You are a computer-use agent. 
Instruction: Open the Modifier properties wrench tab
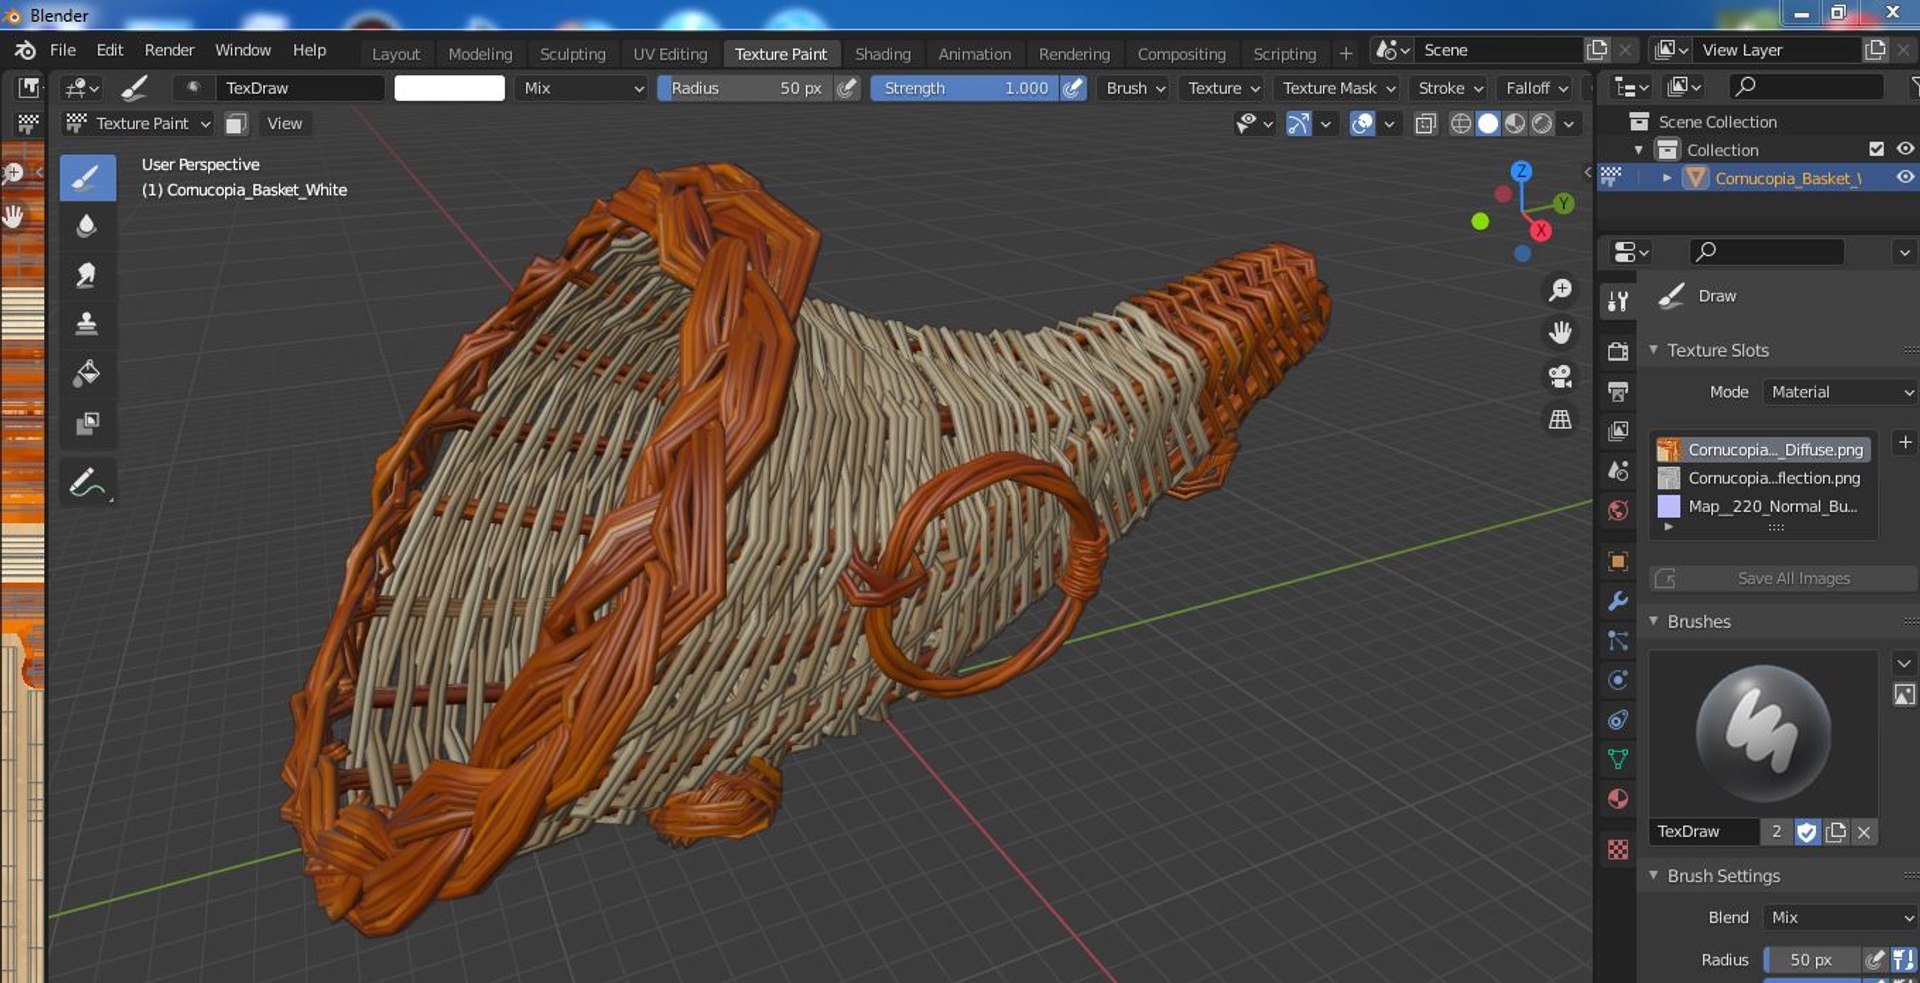(x=1618, y=601)
